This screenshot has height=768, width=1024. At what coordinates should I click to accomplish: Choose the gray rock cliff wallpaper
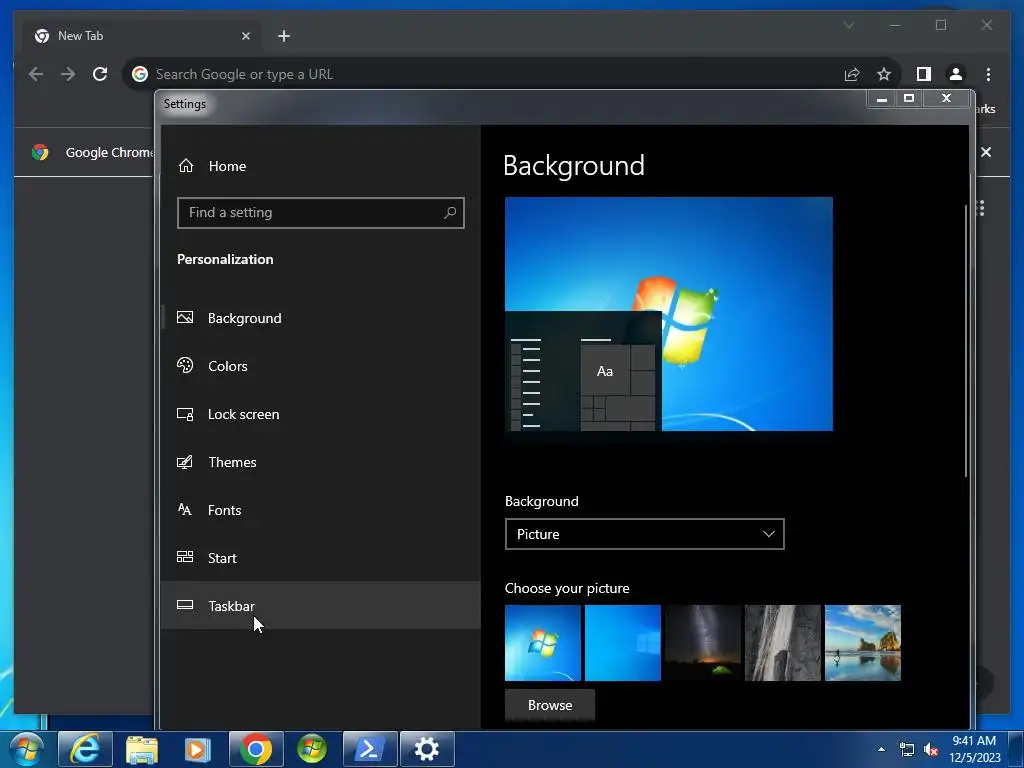(783, 643)
